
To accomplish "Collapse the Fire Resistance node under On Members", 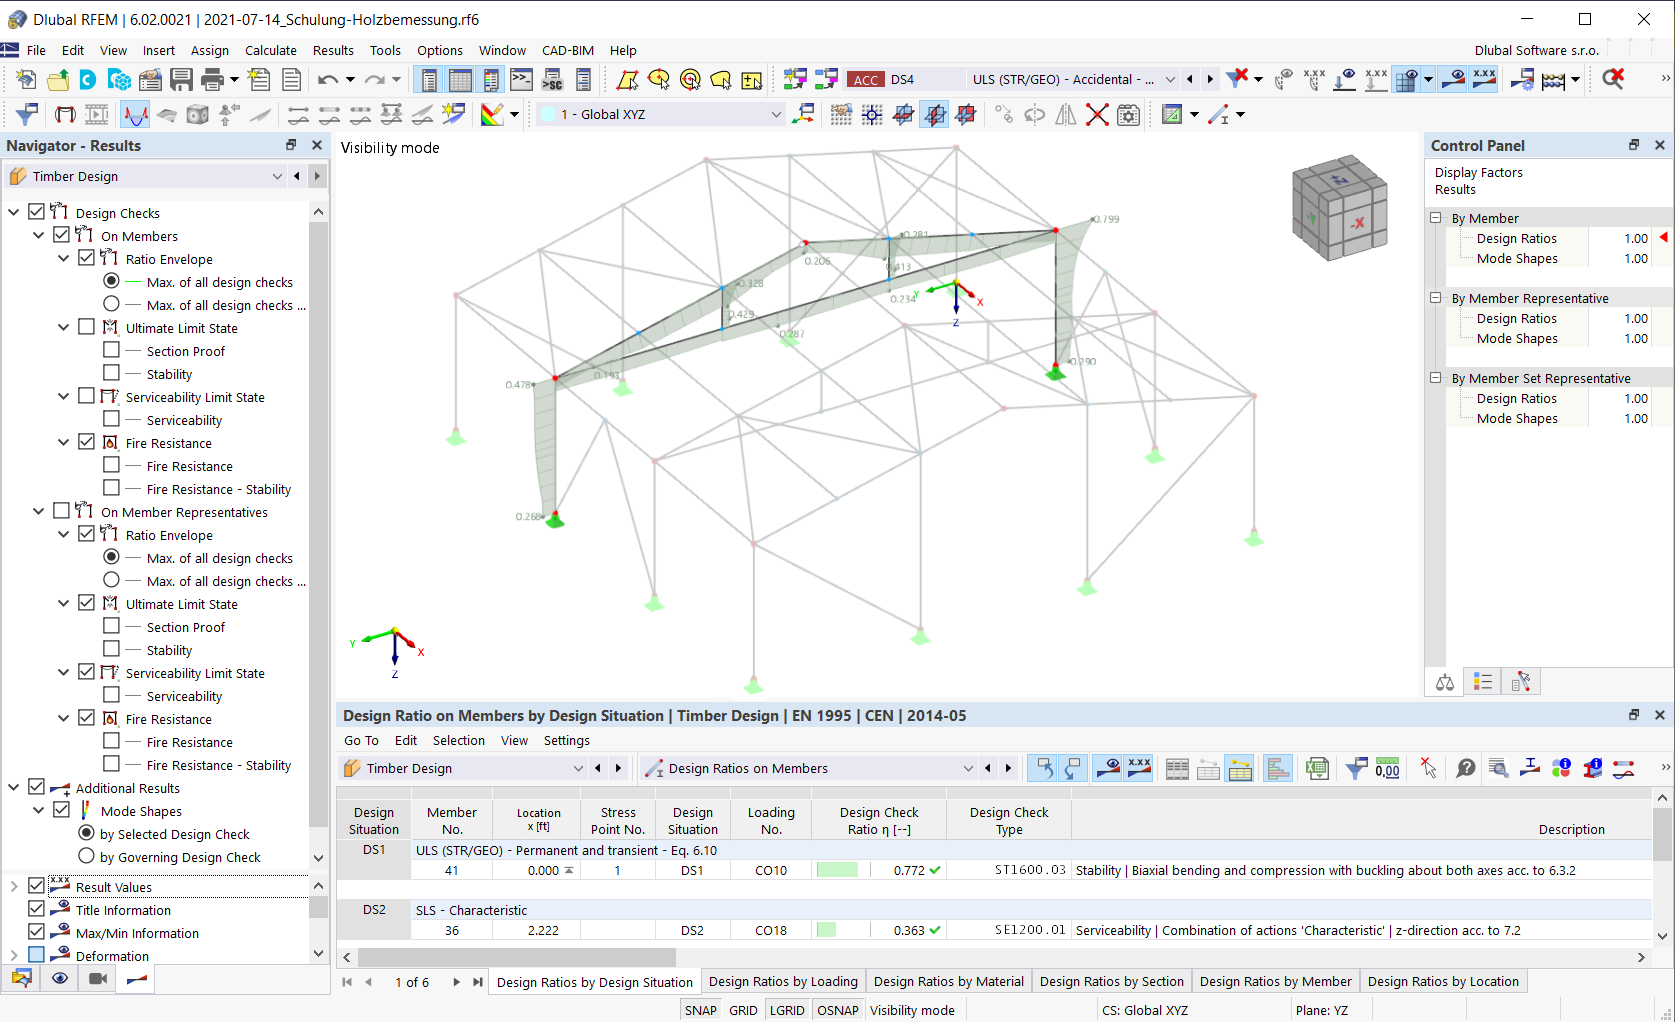I will [x=63, y=442].
